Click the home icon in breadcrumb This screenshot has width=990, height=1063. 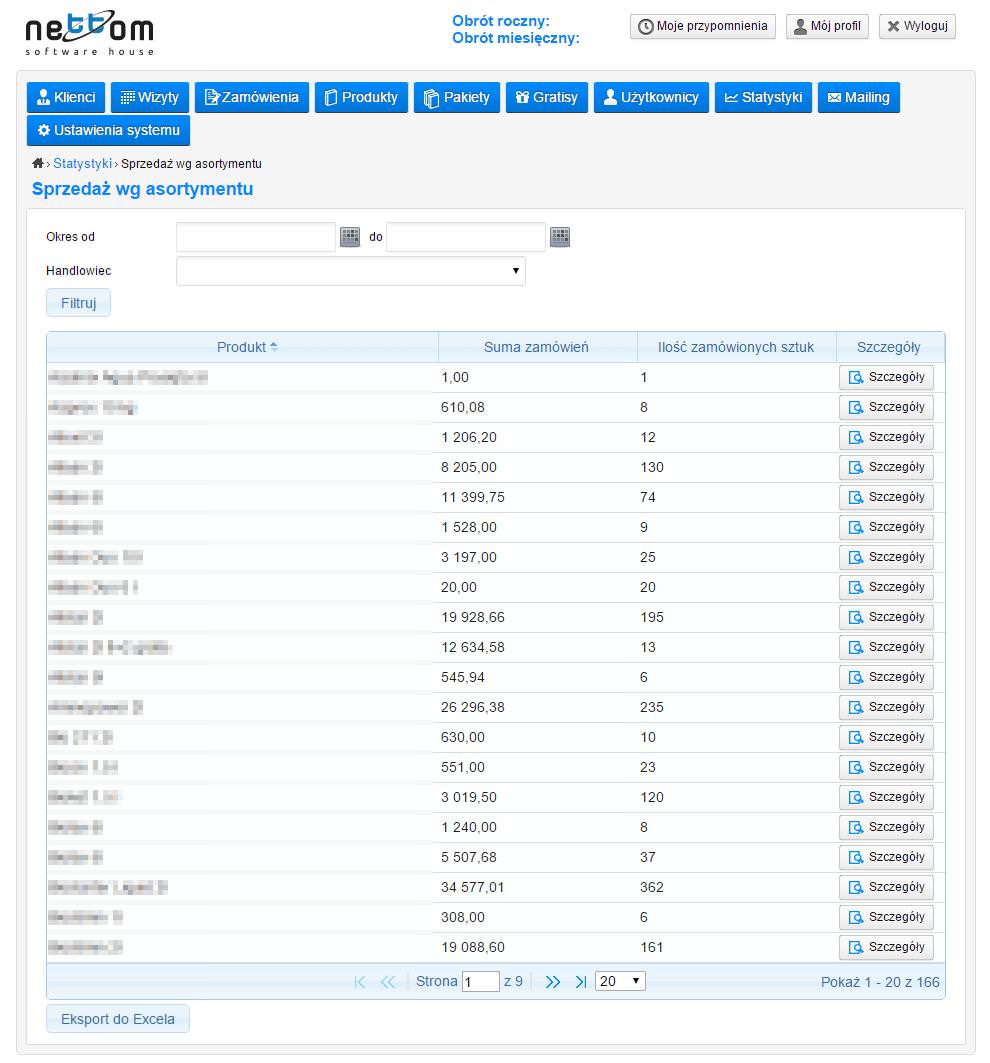pos(38,163)
